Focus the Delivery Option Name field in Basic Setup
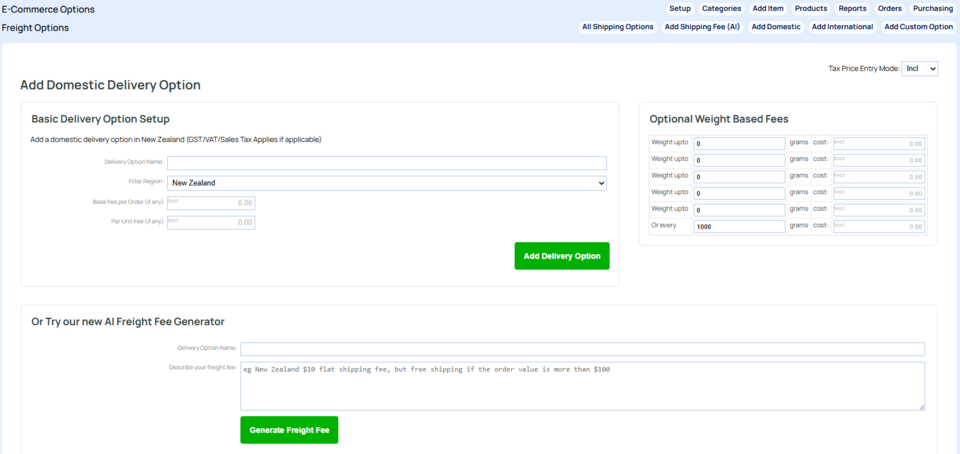 pyautogui.click(x=387, y=163)
